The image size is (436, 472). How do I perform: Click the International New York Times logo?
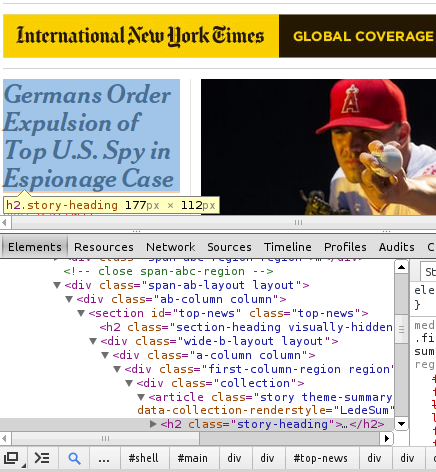click(x=141, y=36)
